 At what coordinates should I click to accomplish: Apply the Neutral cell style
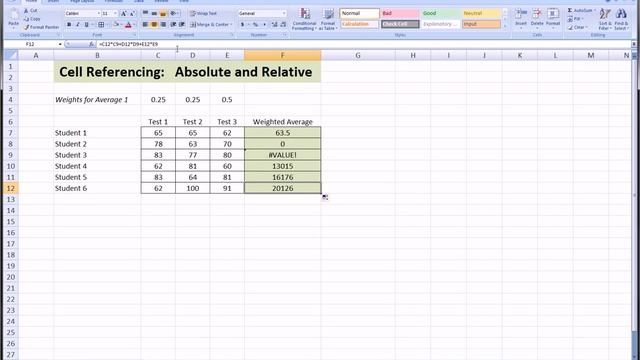(x=481, y=13)
